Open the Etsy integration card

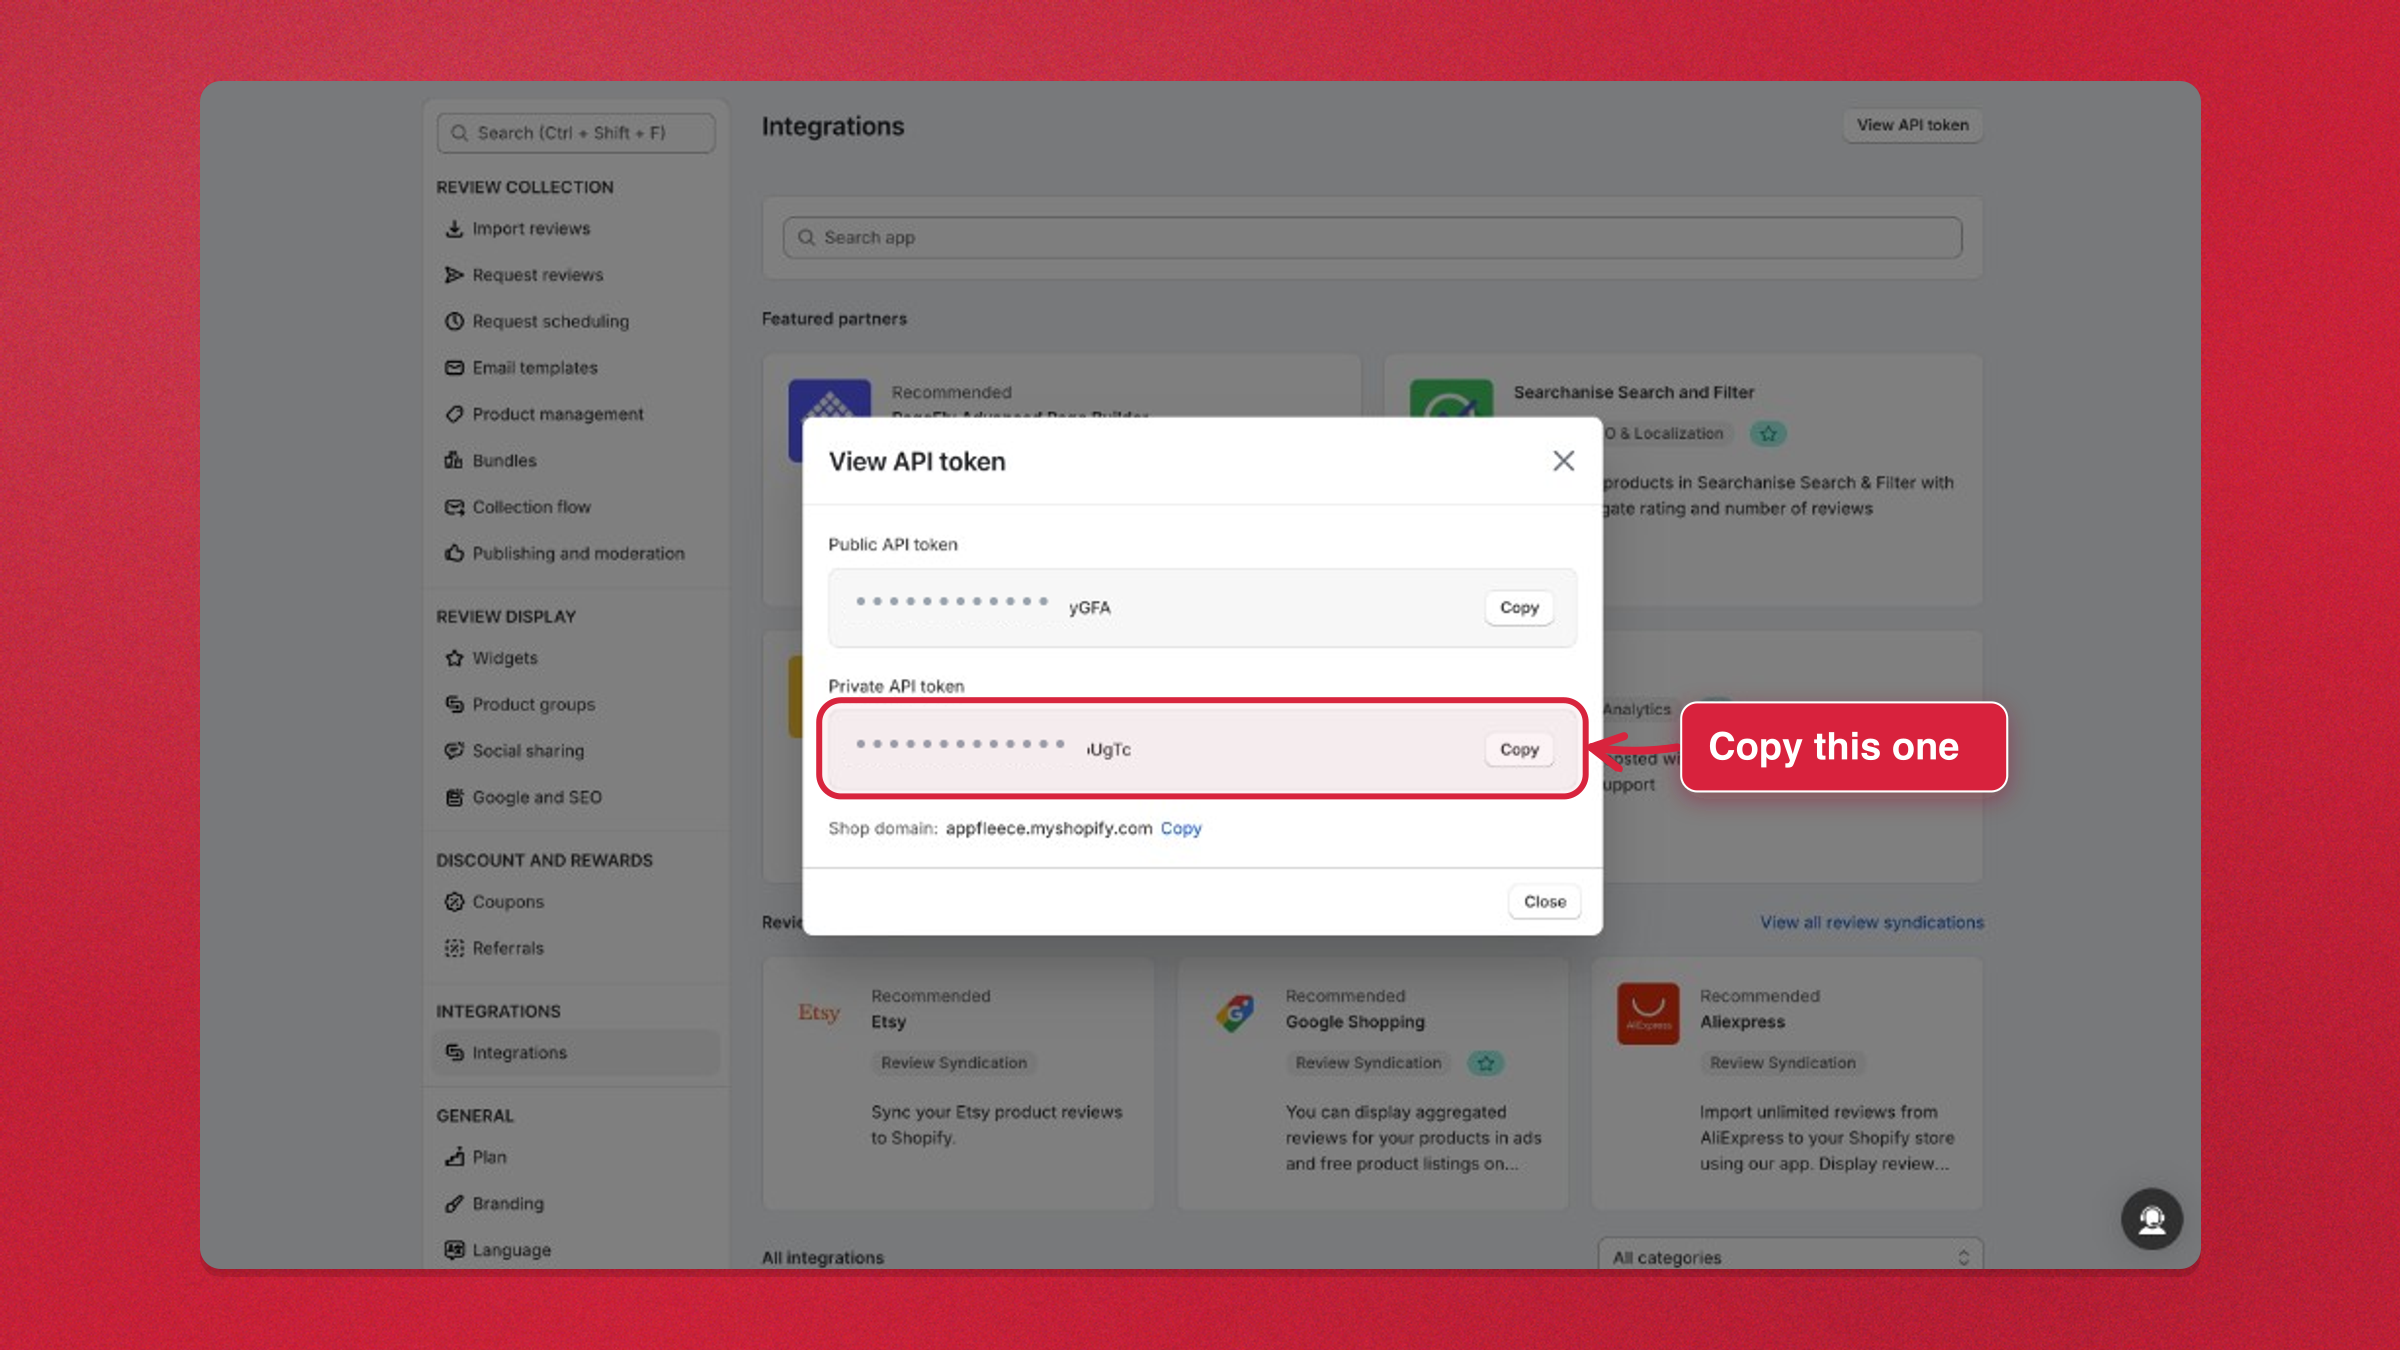click(958, 1084)
